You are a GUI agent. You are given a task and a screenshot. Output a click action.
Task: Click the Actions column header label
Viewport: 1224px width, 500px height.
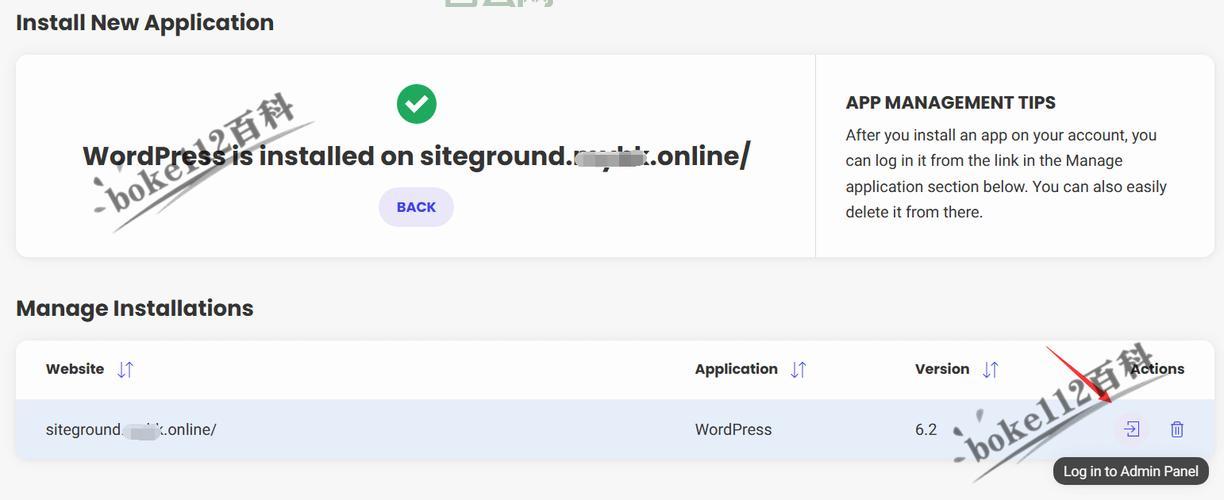1158,369
